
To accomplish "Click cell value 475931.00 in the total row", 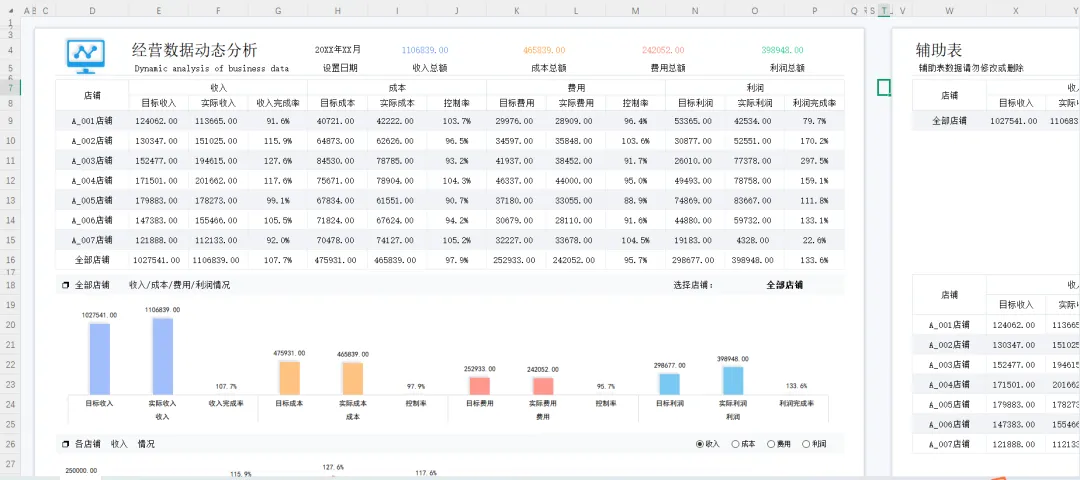I will pyautogui.click(x=335, y=260).
